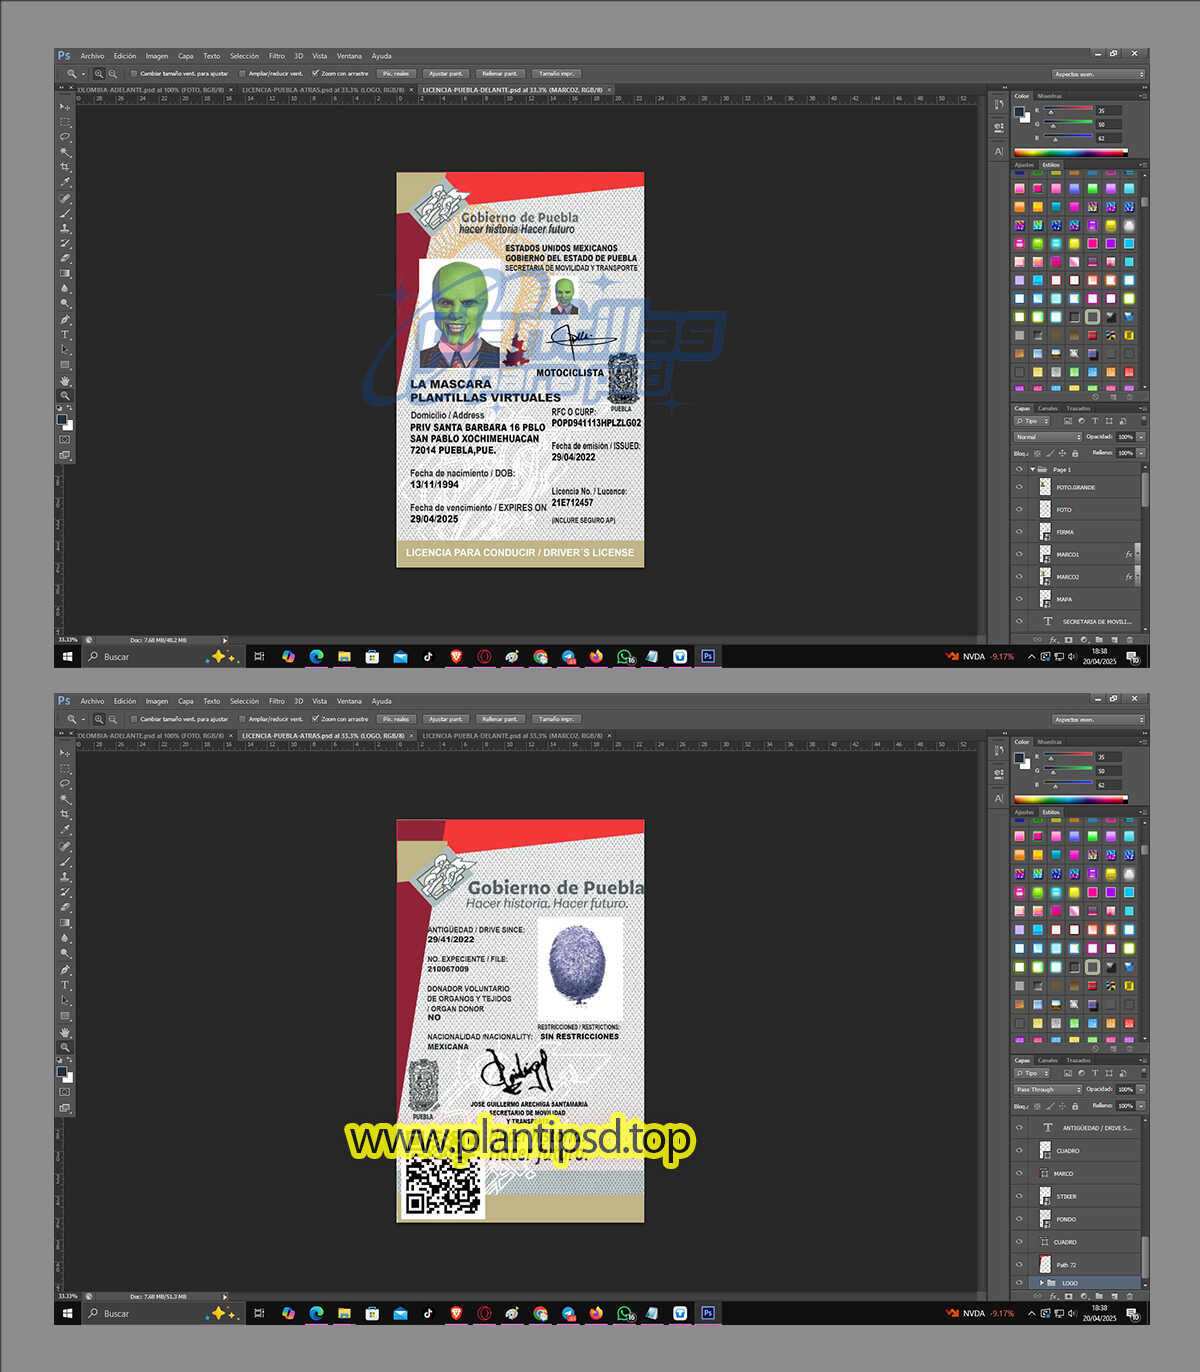Adjust the R color slider in the top window
1200x1372 pixels.
[1068, 110]
